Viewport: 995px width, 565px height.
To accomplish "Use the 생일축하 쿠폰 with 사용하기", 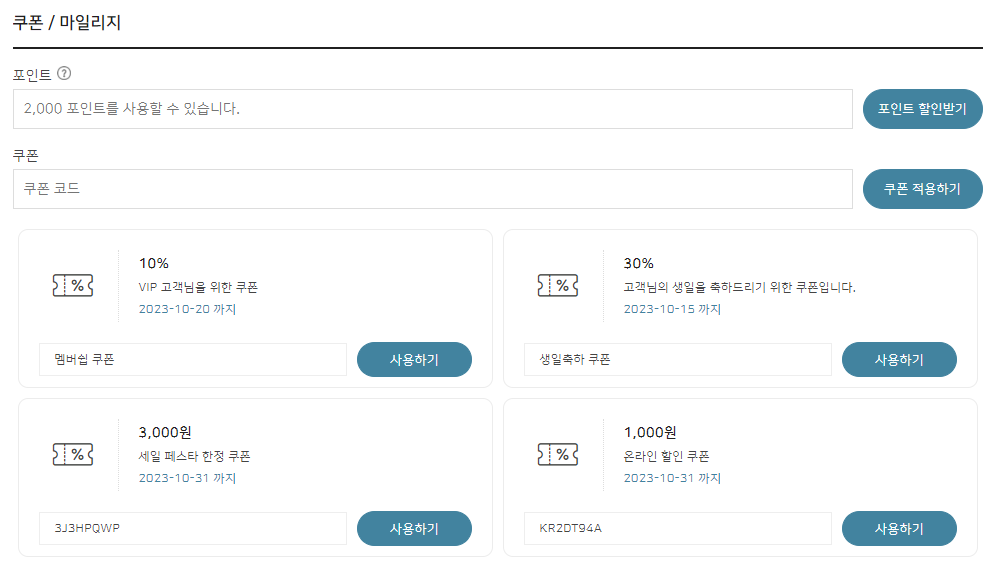I will pos(899,360).
